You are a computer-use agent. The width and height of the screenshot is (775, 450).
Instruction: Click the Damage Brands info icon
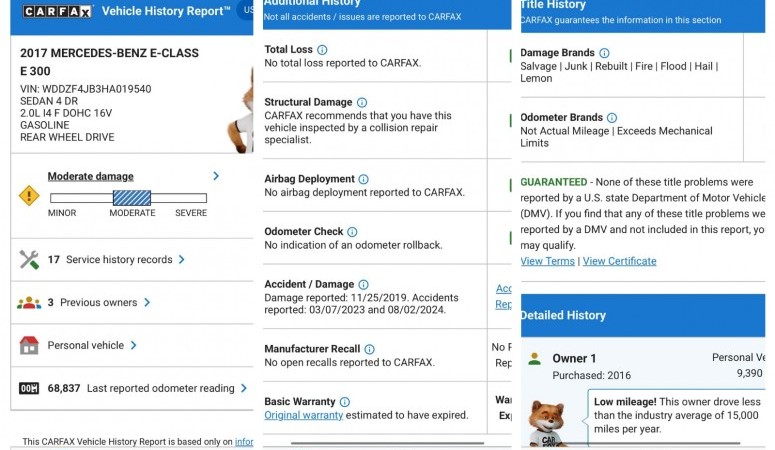pos(604,53)
